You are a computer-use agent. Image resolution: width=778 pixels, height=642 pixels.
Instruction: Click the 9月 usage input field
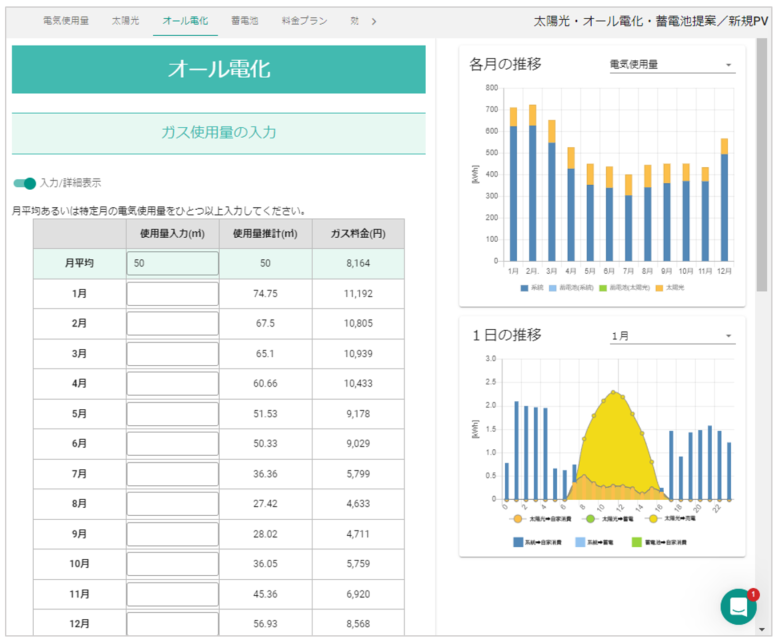pyautogui.click(x=172, y=534)
